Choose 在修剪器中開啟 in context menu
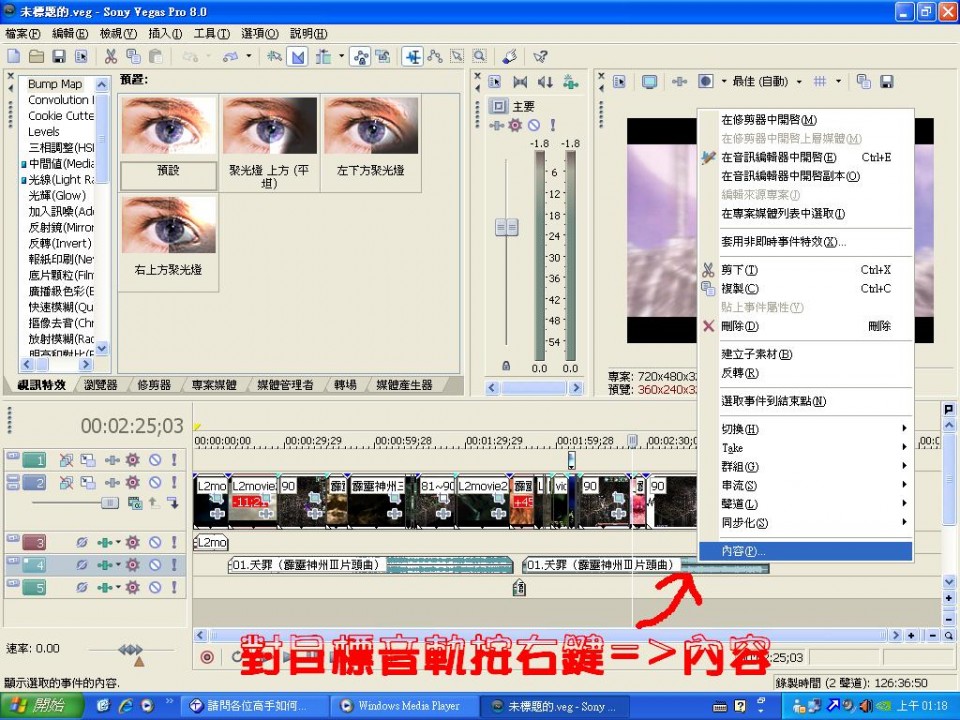Viewport: 960px width, 720px height. (x=806, y=120)
